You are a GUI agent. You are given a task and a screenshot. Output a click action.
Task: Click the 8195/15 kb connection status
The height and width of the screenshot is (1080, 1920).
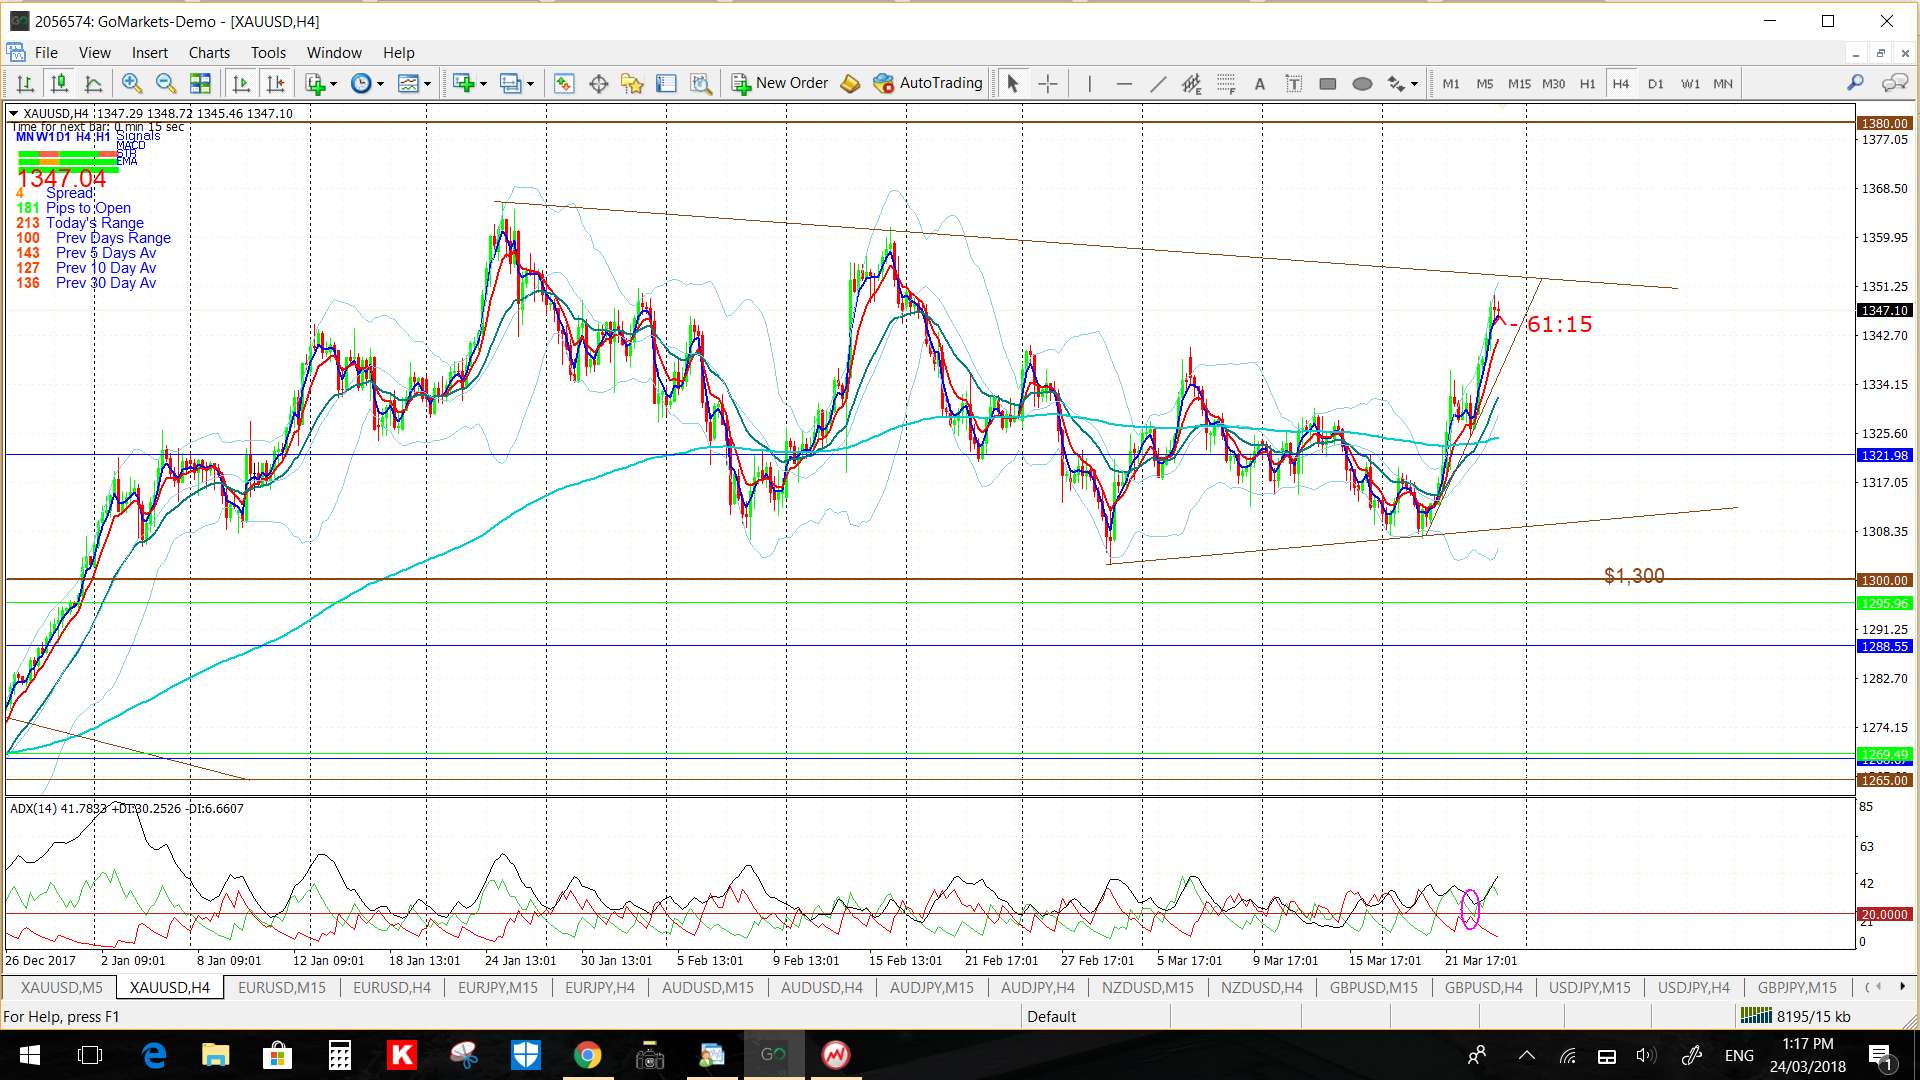point(1796,1017)
